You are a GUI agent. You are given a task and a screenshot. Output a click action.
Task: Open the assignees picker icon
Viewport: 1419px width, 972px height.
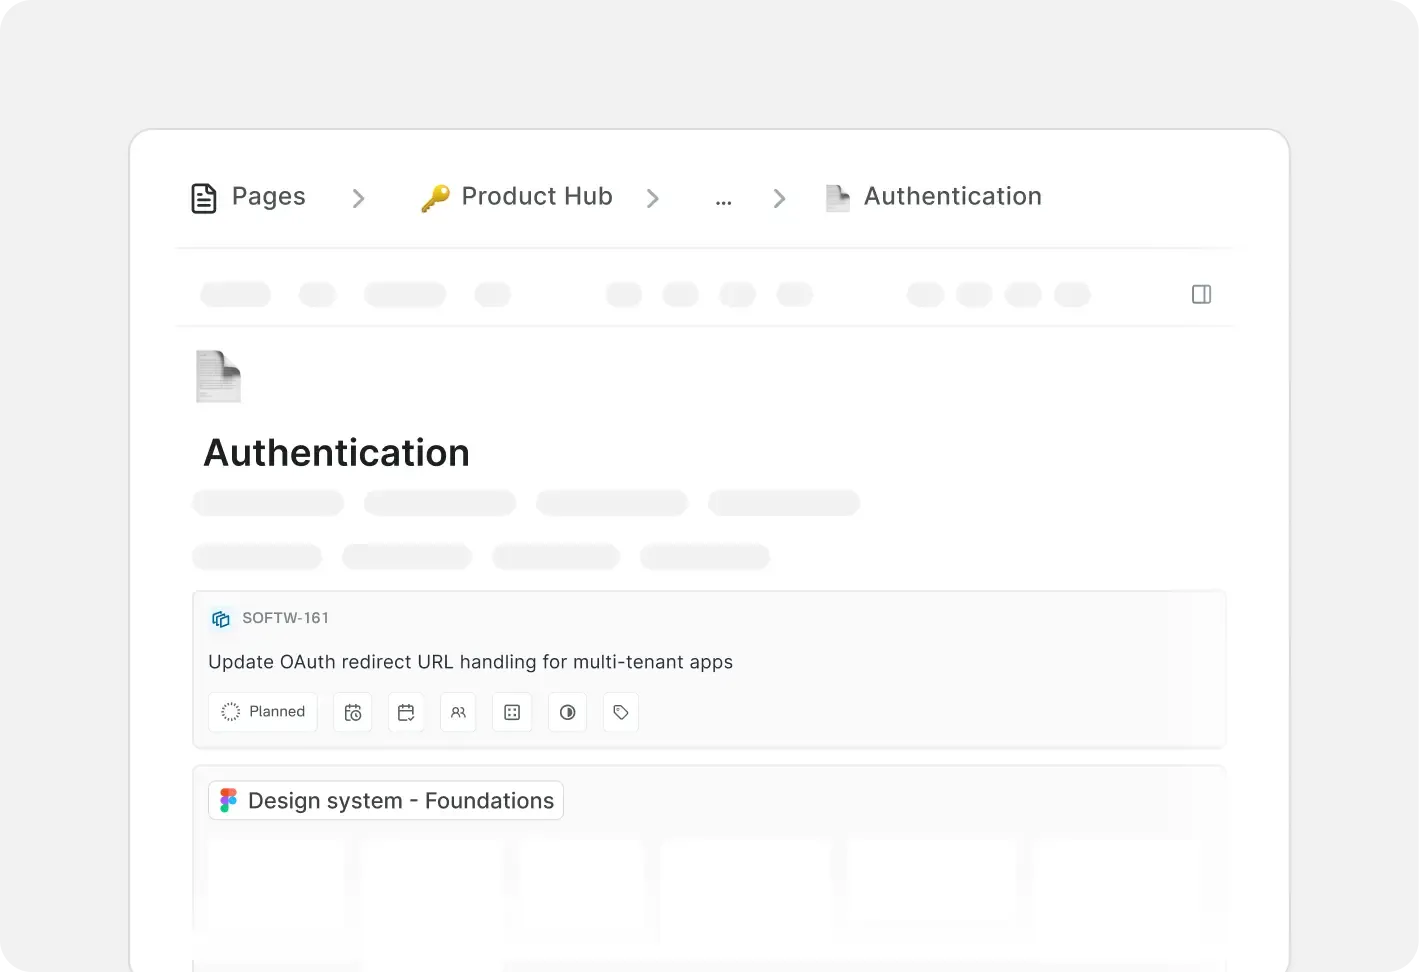click(458, 712)
